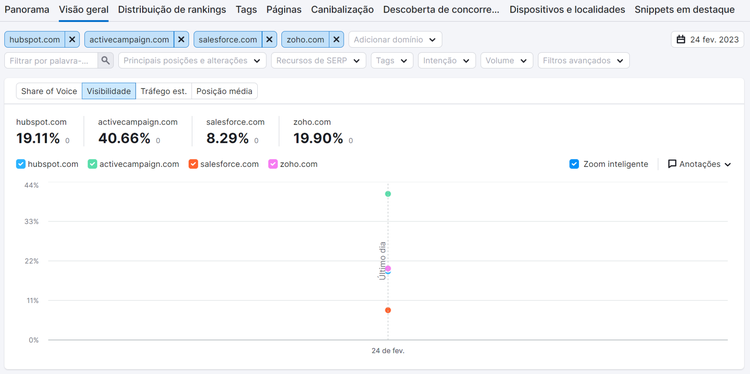750x374 pixels.
Task: Toggle salesforce.com series checkbox in legend
Action: pyautogui.click(x=193, y=164)
